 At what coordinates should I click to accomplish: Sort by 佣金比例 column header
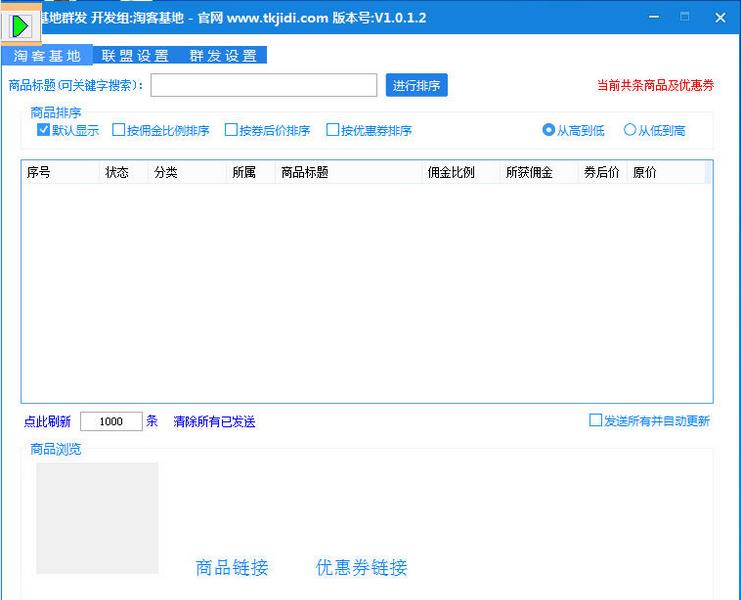click(450, 173)
